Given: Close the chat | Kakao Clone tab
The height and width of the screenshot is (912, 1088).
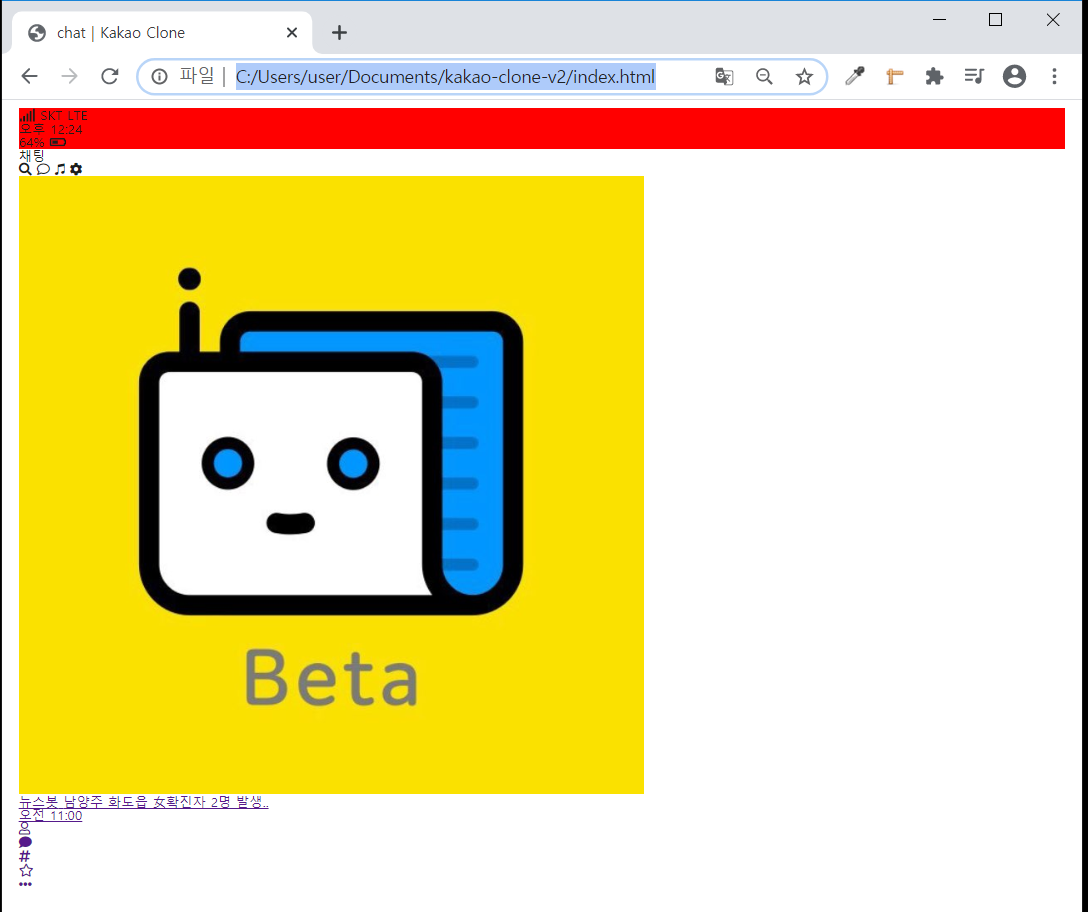Looking at the screenshot, I should tap(292, 33).
